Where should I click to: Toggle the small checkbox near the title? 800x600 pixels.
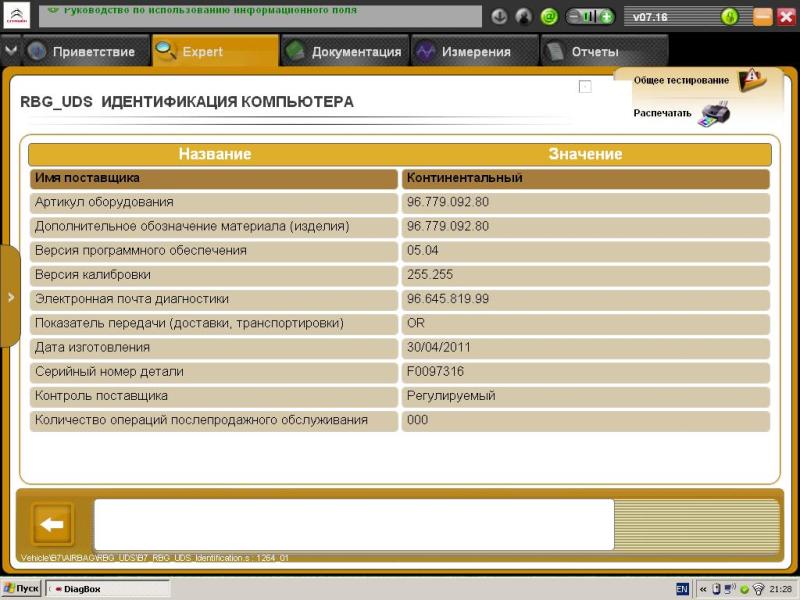click(585, 87)
